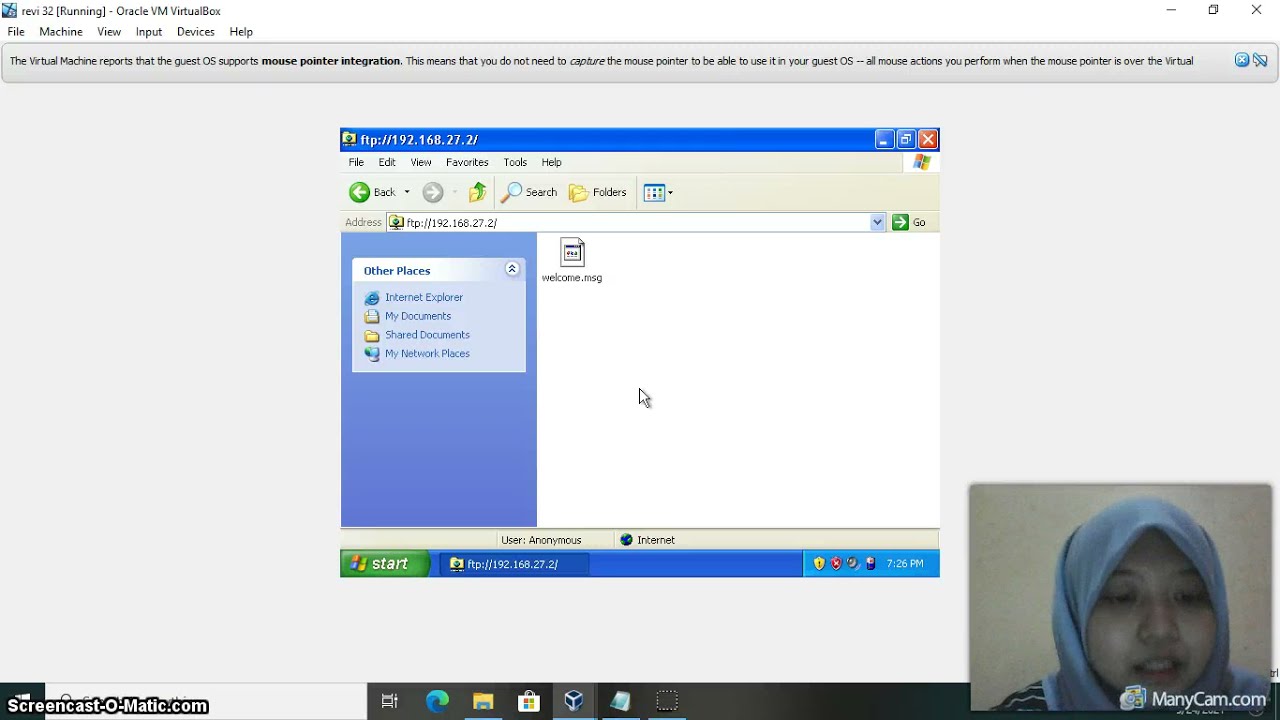
Task: Open the Internet Explorer link
Action: click(x=424, y=297)
